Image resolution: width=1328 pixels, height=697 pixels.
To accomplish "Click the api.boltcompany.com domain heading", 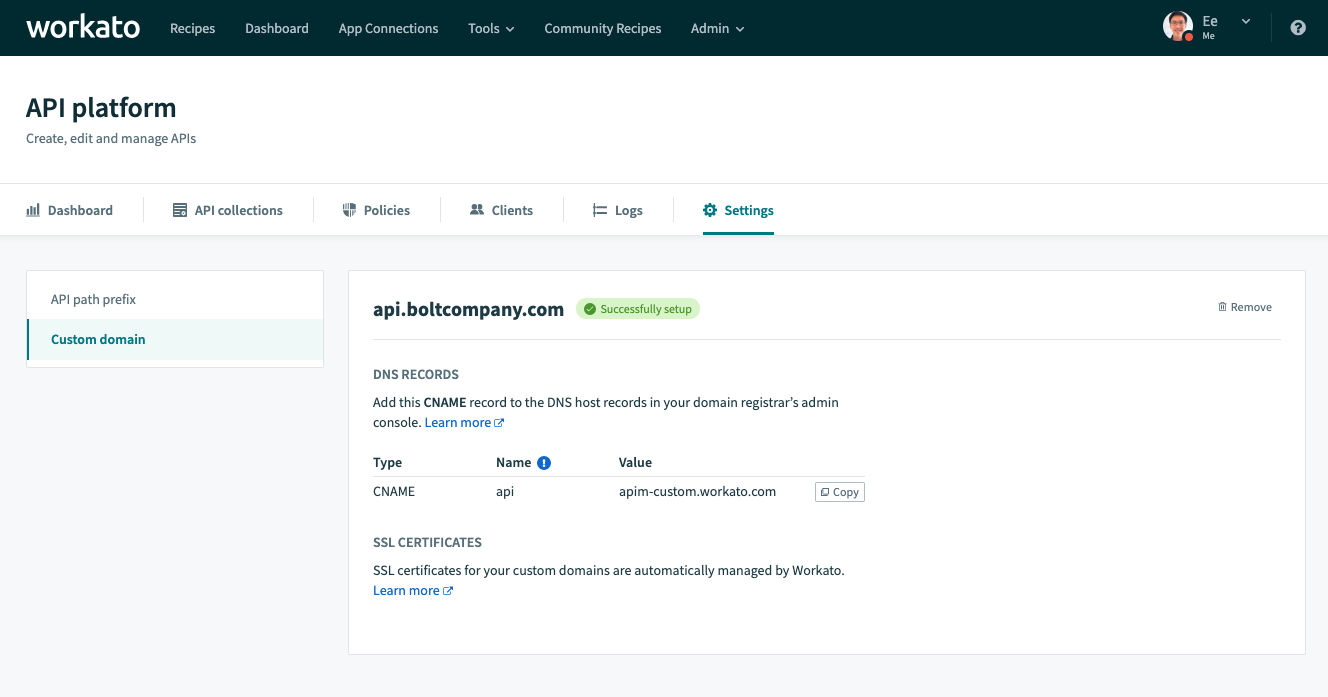I will click(x=468, y=309).
